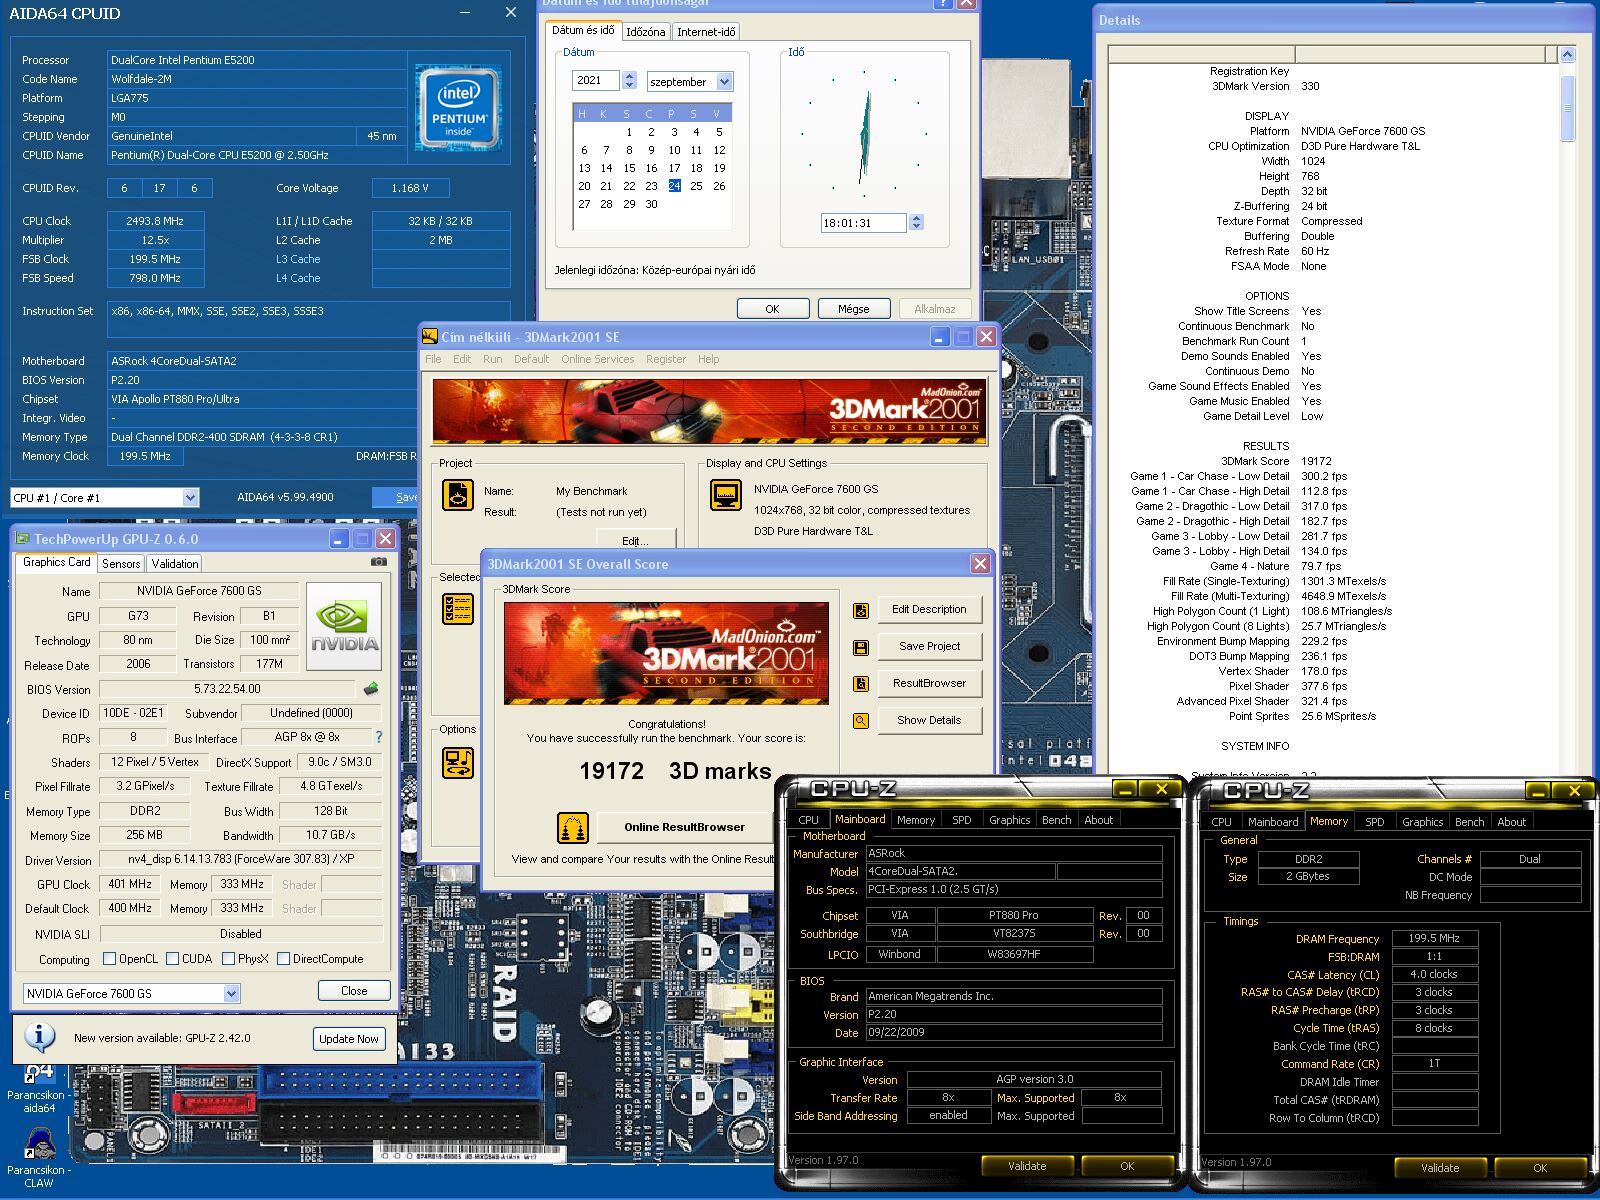Screen dimensions: 1600x1200
Task: Click the year 2021 stepper up arrow
Action: (x=629, y=76)
